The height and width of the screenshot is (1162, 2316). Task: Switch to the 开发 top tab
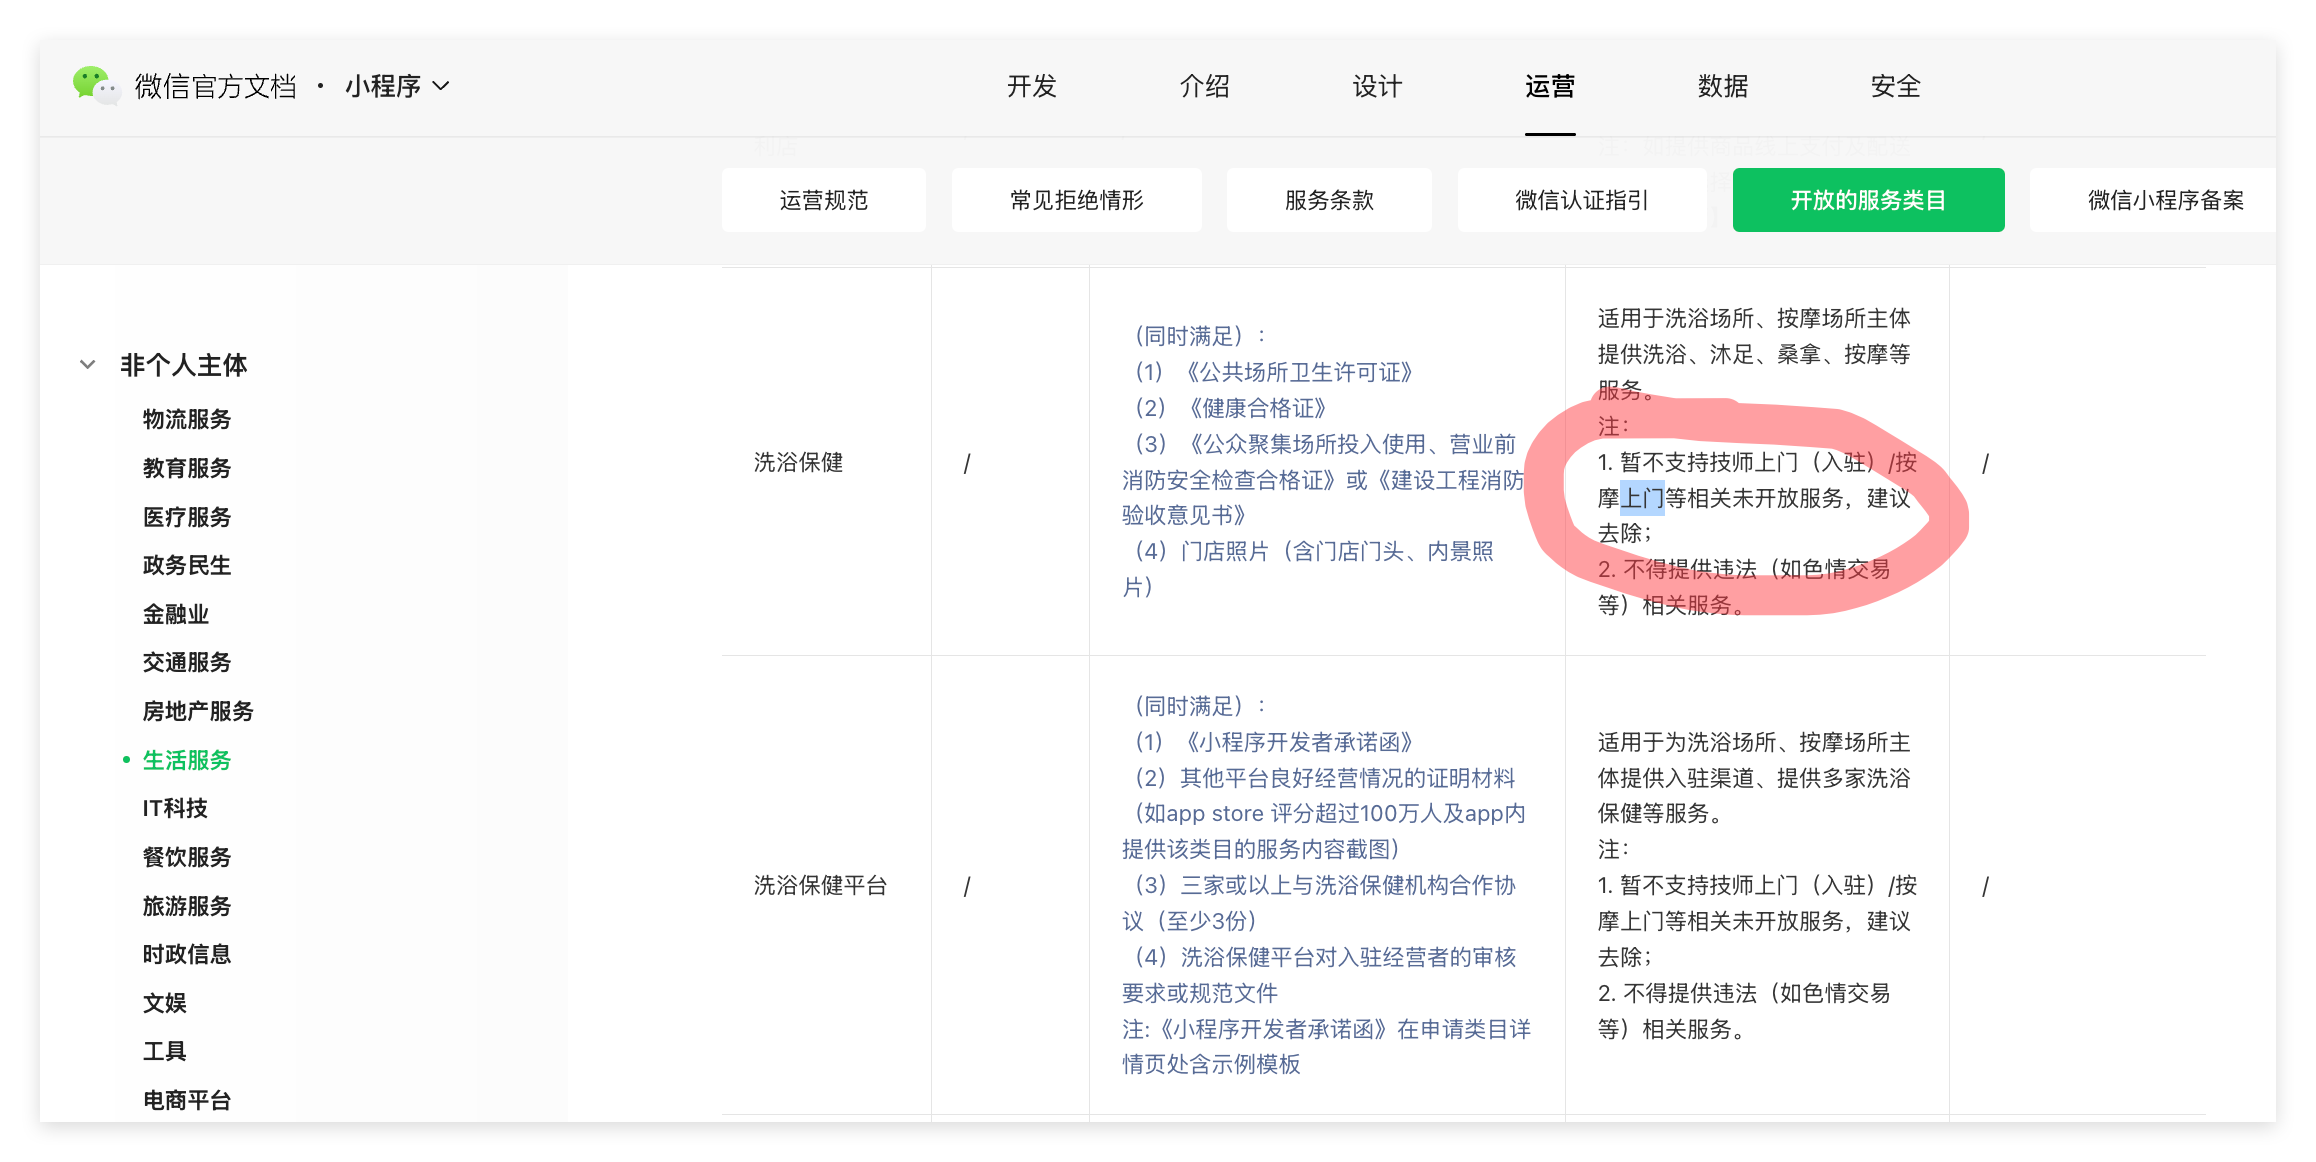pos(1031,87)
